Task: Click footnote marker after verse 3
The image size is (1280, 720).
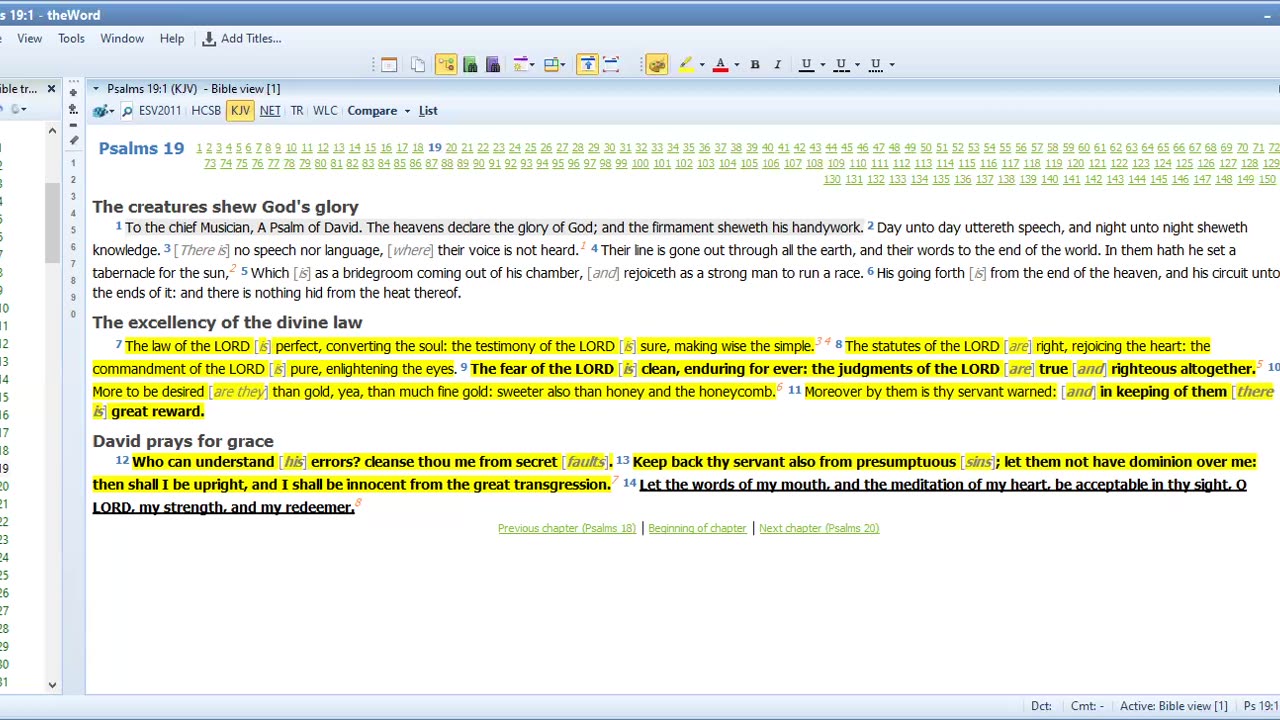Action: tap(582, 246)
